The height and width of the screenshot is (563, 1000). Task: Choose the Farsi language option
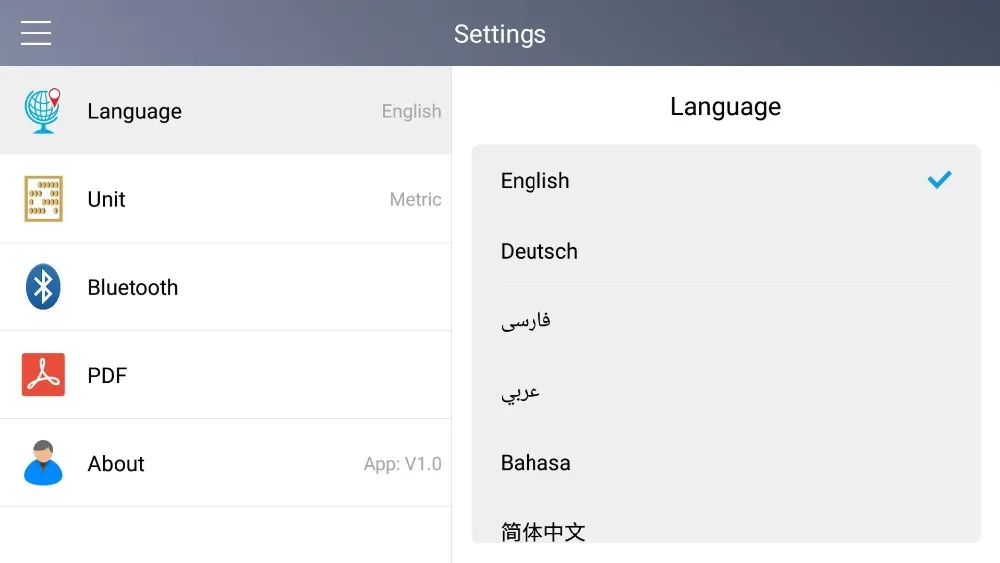click(526, 321)
